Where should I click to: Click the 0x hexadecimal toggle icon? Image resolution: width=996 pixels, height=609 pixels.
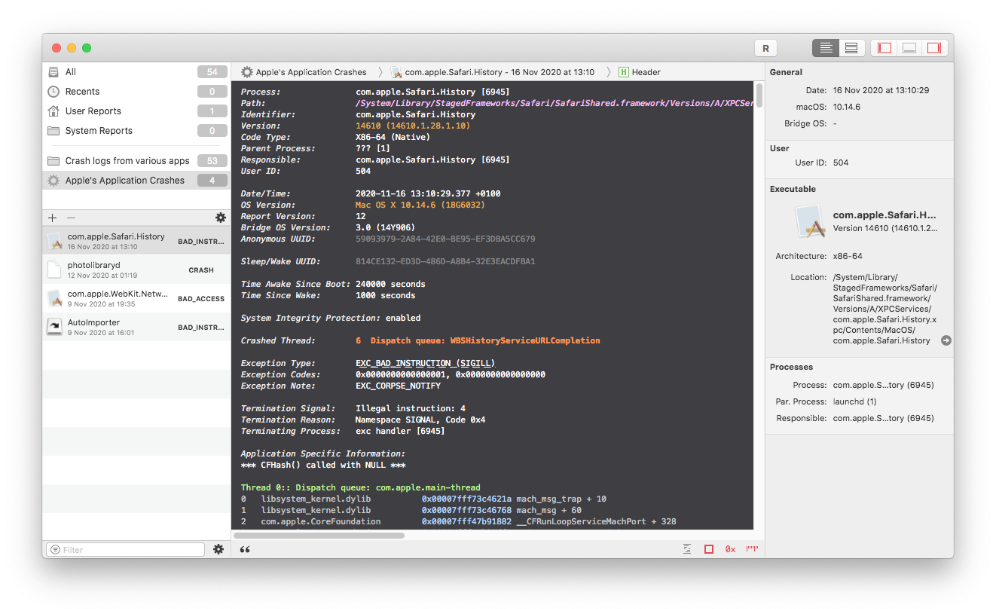(730, 549)
